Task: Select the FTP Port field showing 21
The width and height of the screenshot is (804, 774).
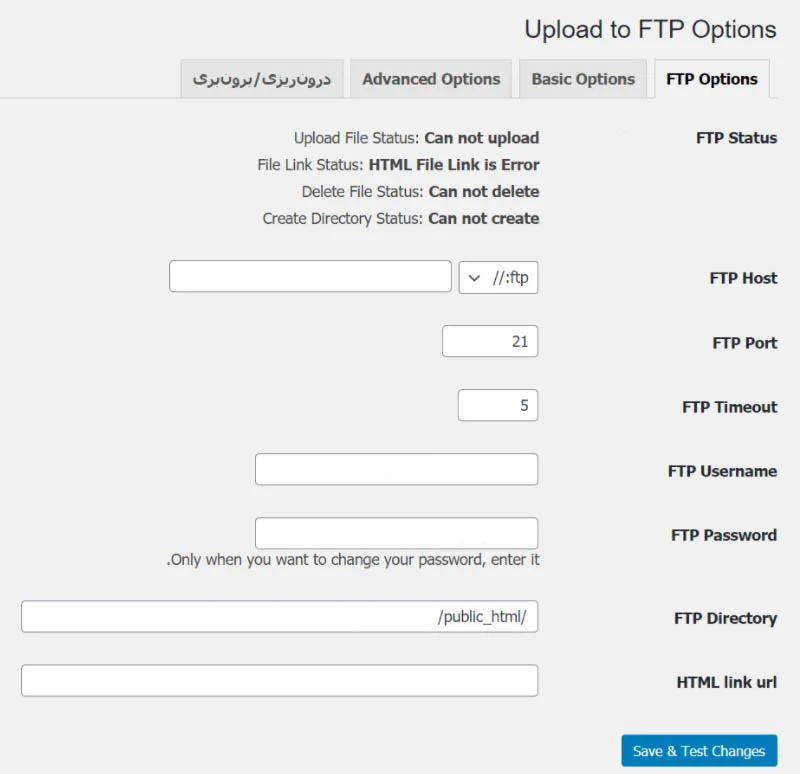Action: coord(490,341)
